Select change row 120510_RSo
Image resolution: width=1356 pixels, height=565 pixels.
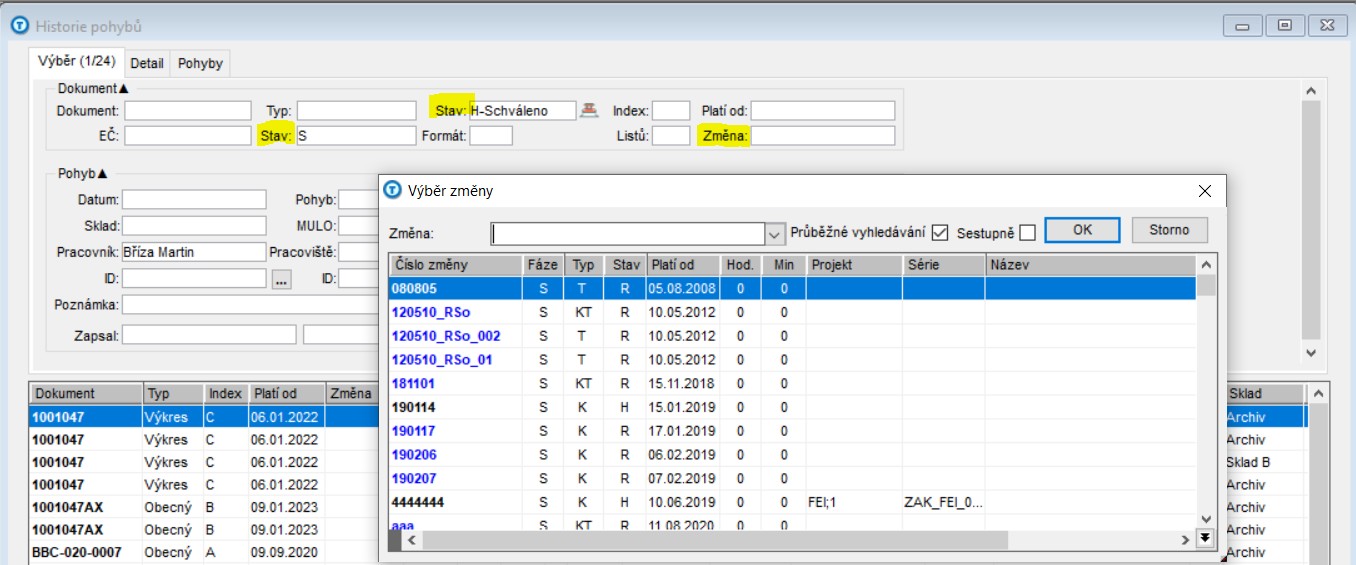pyautogui.click(x=792, y=312)
